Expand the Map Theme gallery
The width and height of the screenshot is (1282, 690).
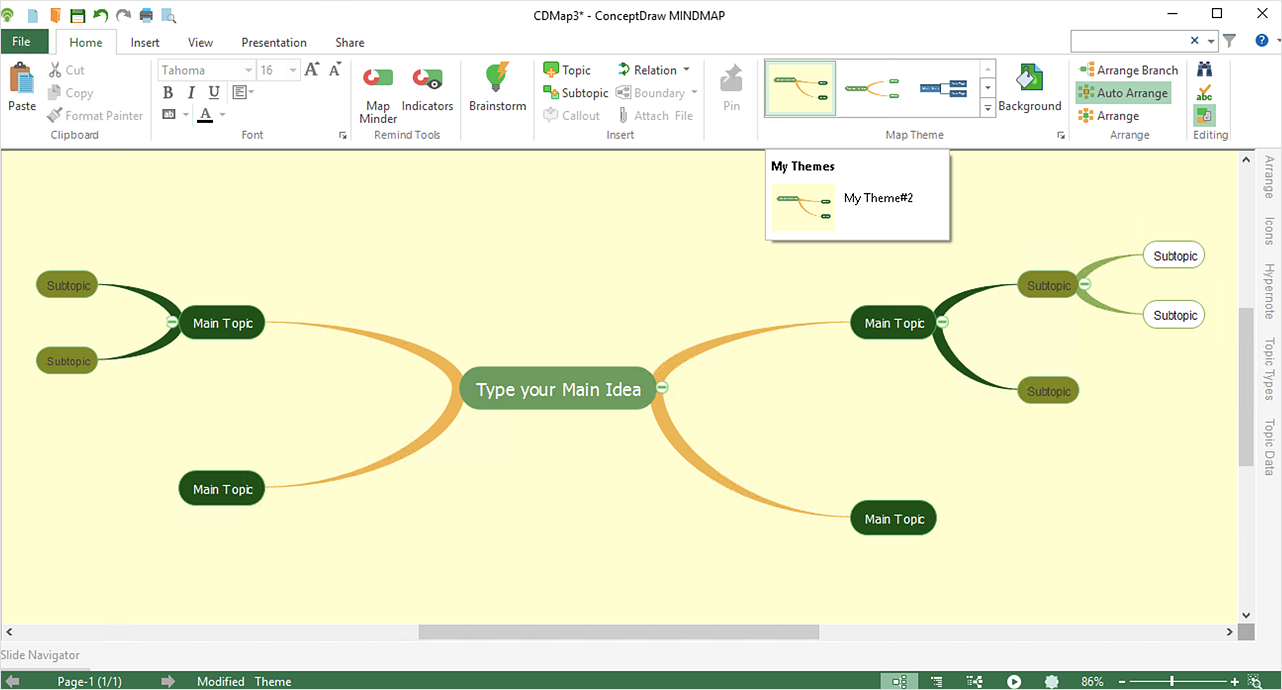tap(988, 107)
